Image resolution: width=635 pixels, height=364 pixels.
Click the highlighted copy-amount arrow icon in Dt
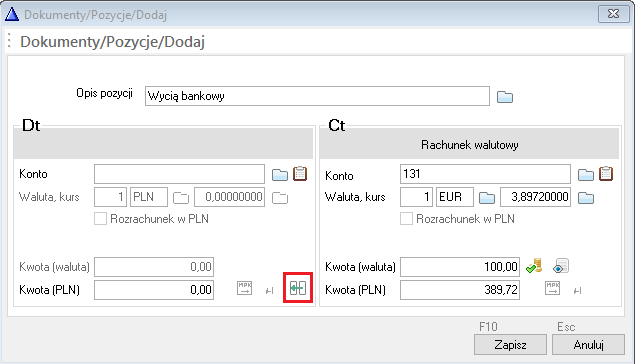coord(298,288)
